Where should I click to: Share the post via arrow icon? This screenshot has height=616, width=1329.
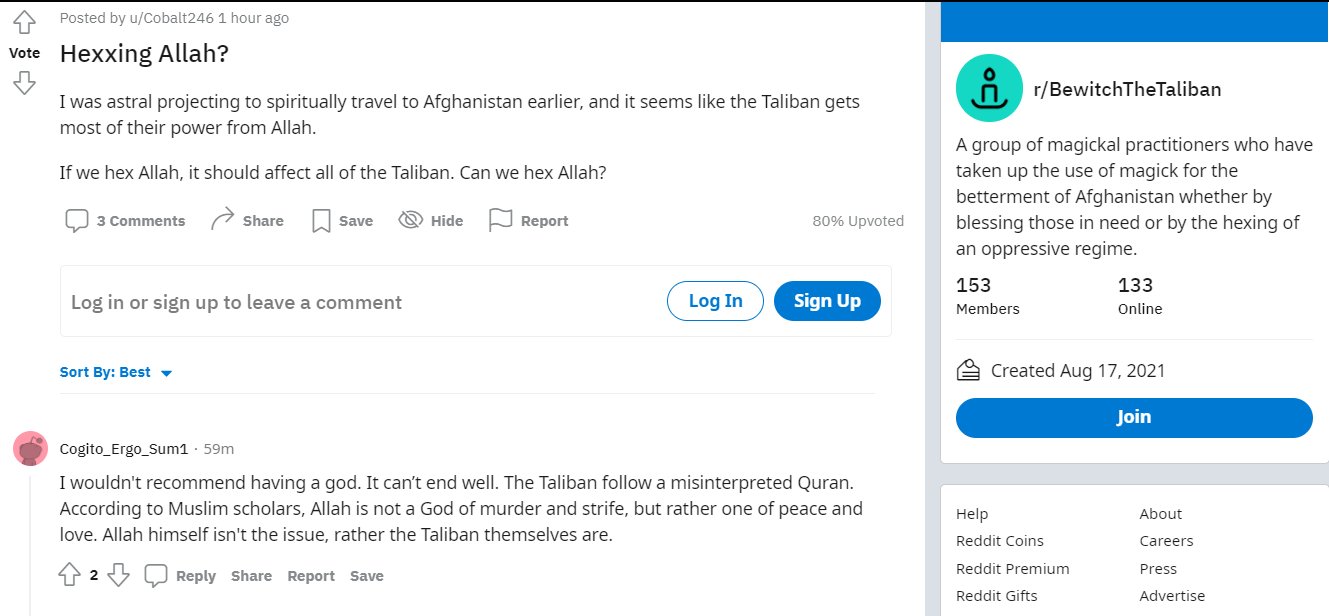pyautogui.click(x=222, y=221)
